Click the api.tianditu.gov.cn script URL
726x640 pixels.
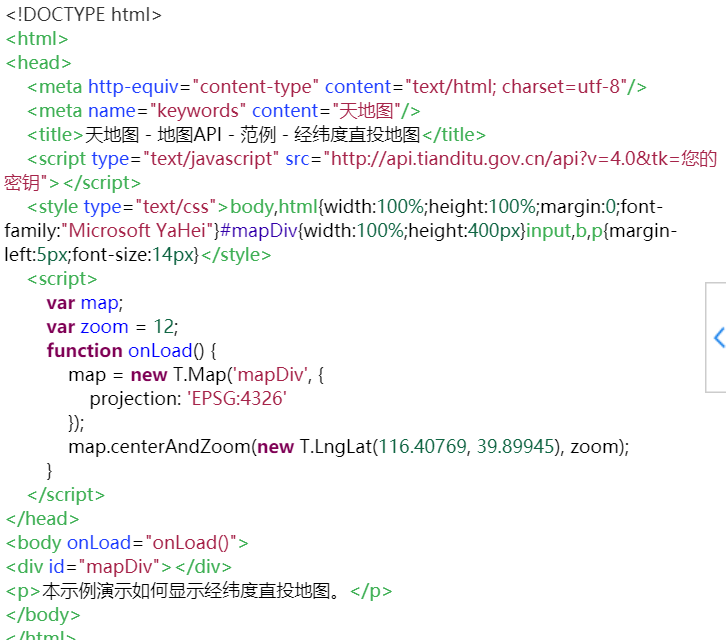(x=523, y=159)
